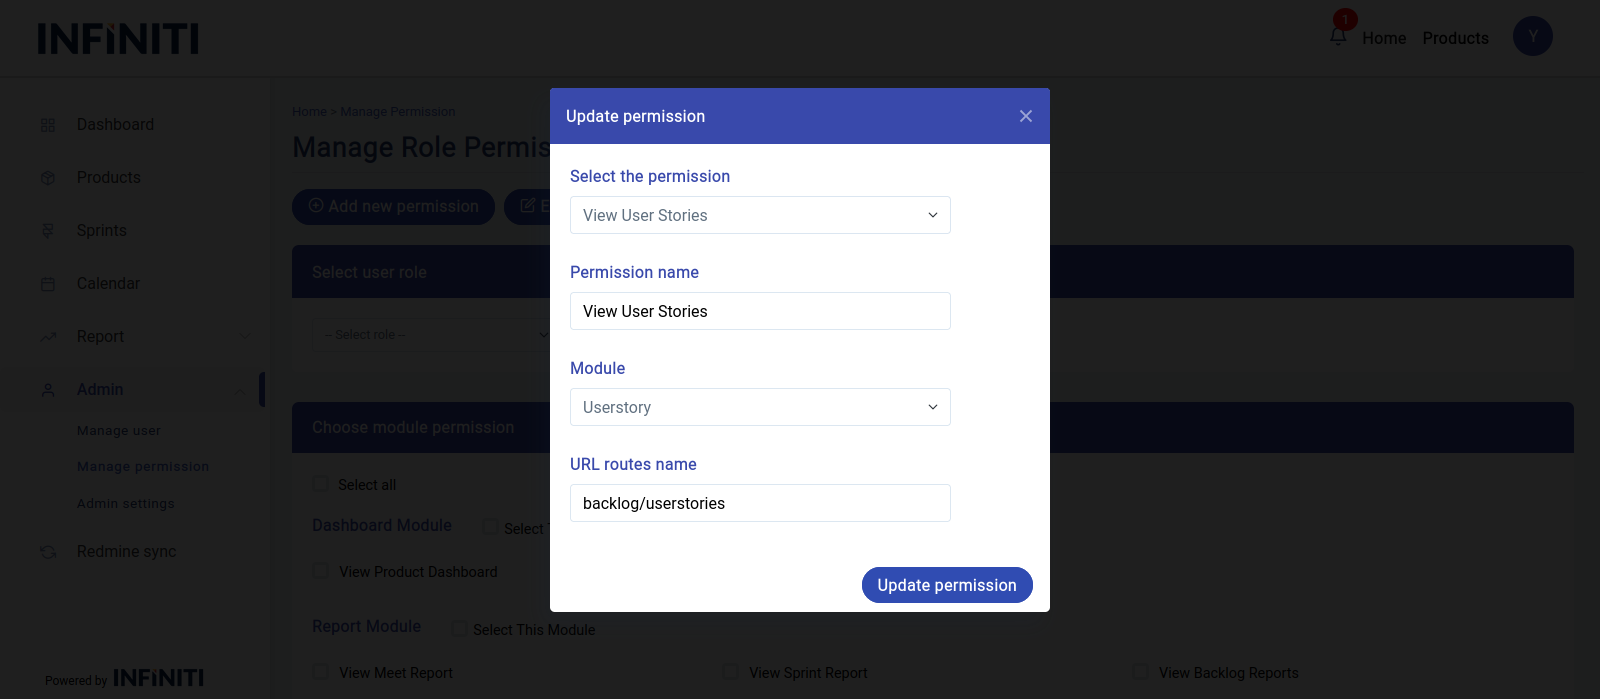The height and width of the screenshot is (699, 1600).
Task: Close the Update permission dialog
Action: (x=1025, y=116)
